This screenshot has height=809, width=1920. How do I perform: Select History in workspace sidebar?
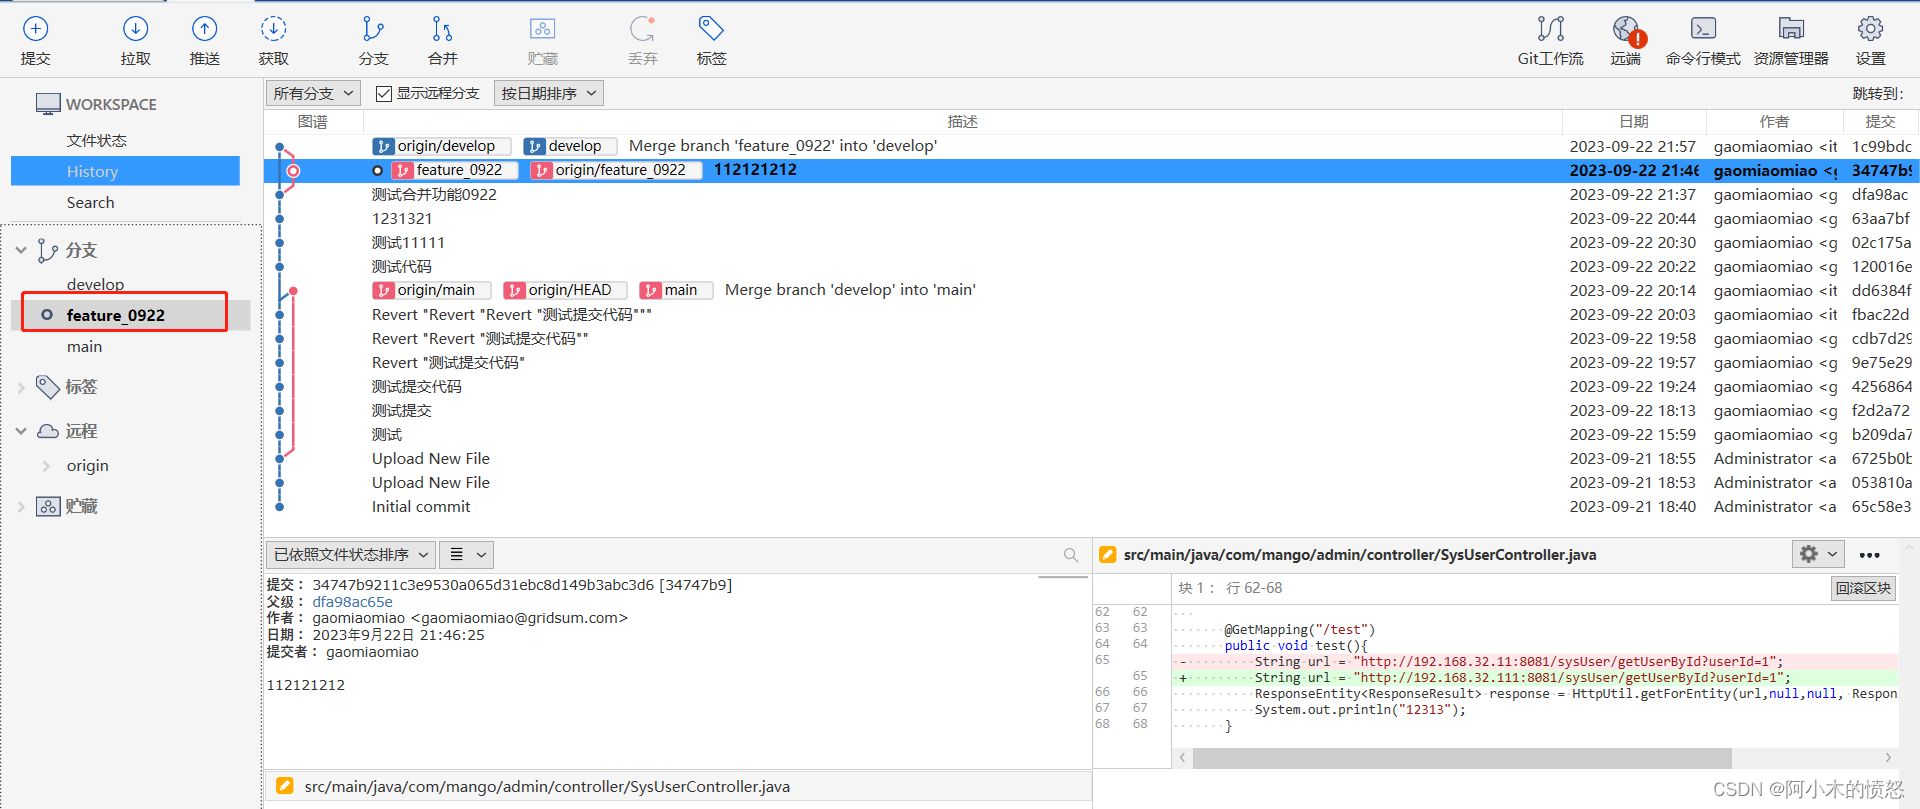(125, 171)
